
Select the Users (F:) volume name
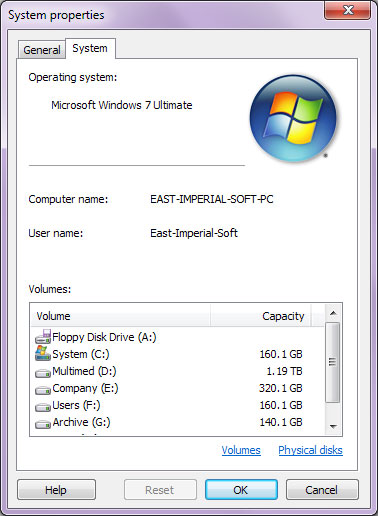click(x=76, y=405)
